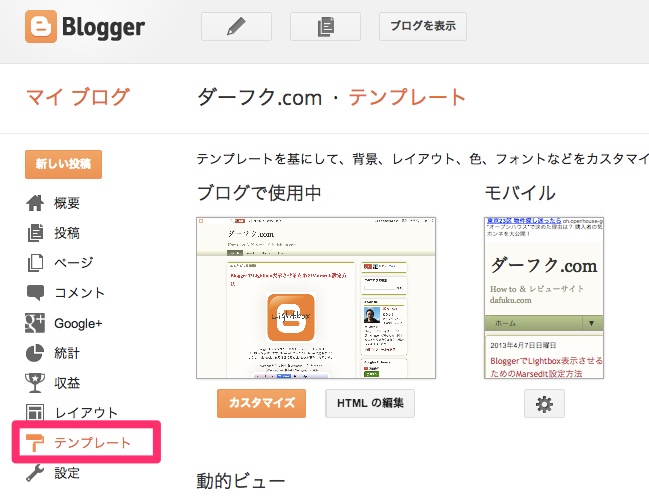The height and width of the screenshot is (500, 649).
Task: Click the Google+ icon in sidebar
Action: pos(35,323)
